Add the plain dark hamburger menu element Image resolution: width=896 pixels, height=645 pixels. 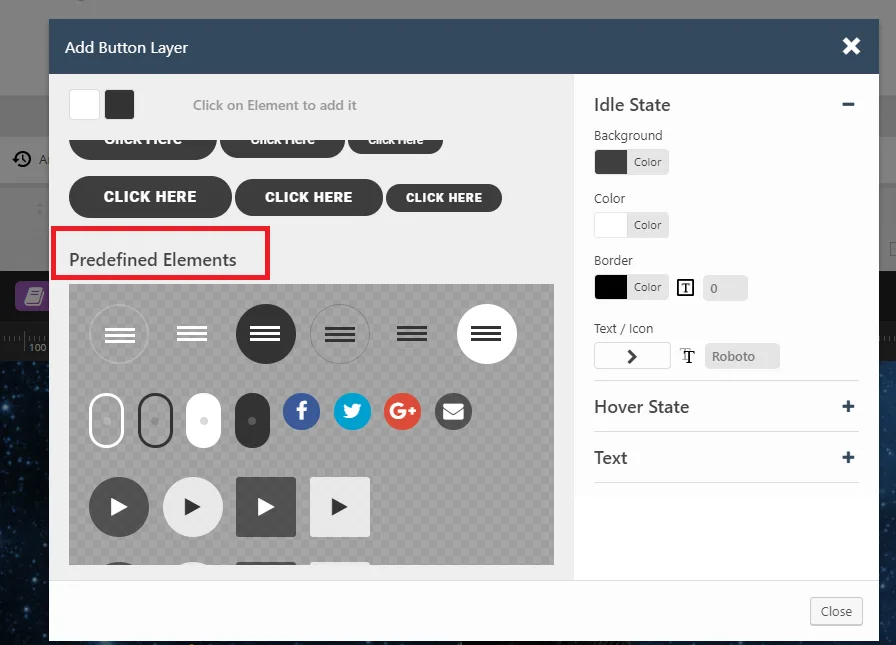[412, 334]
